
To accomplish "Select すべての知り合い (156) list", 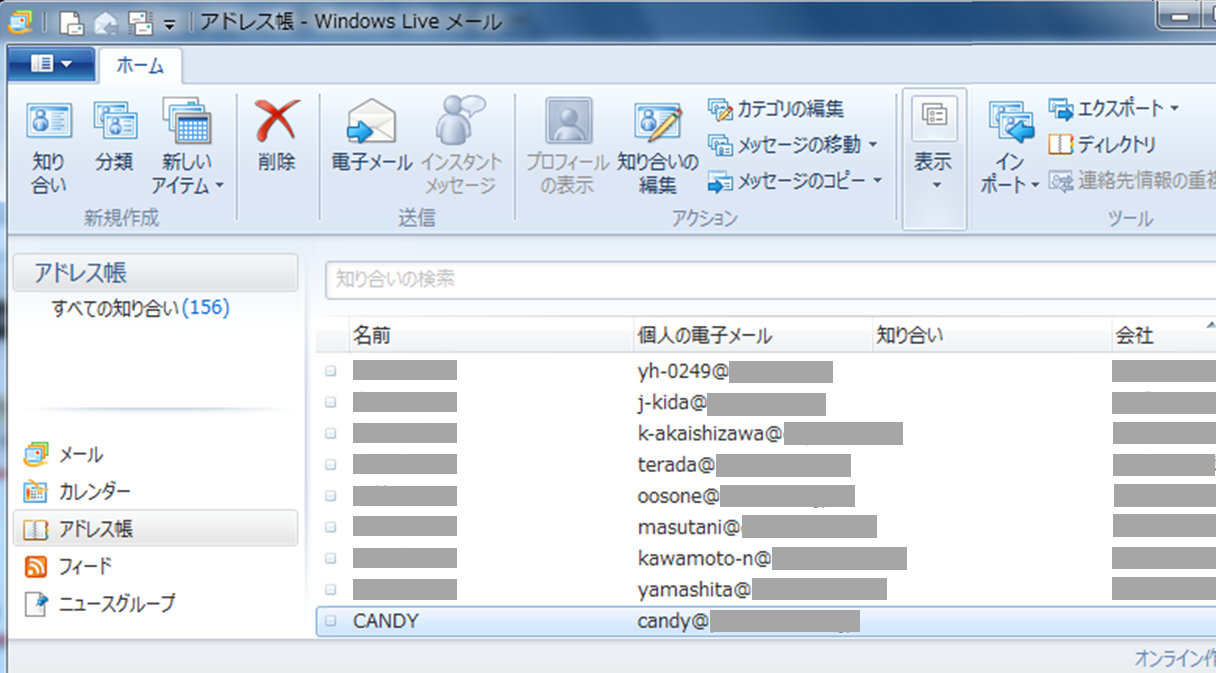I will (x=140, y=308).
